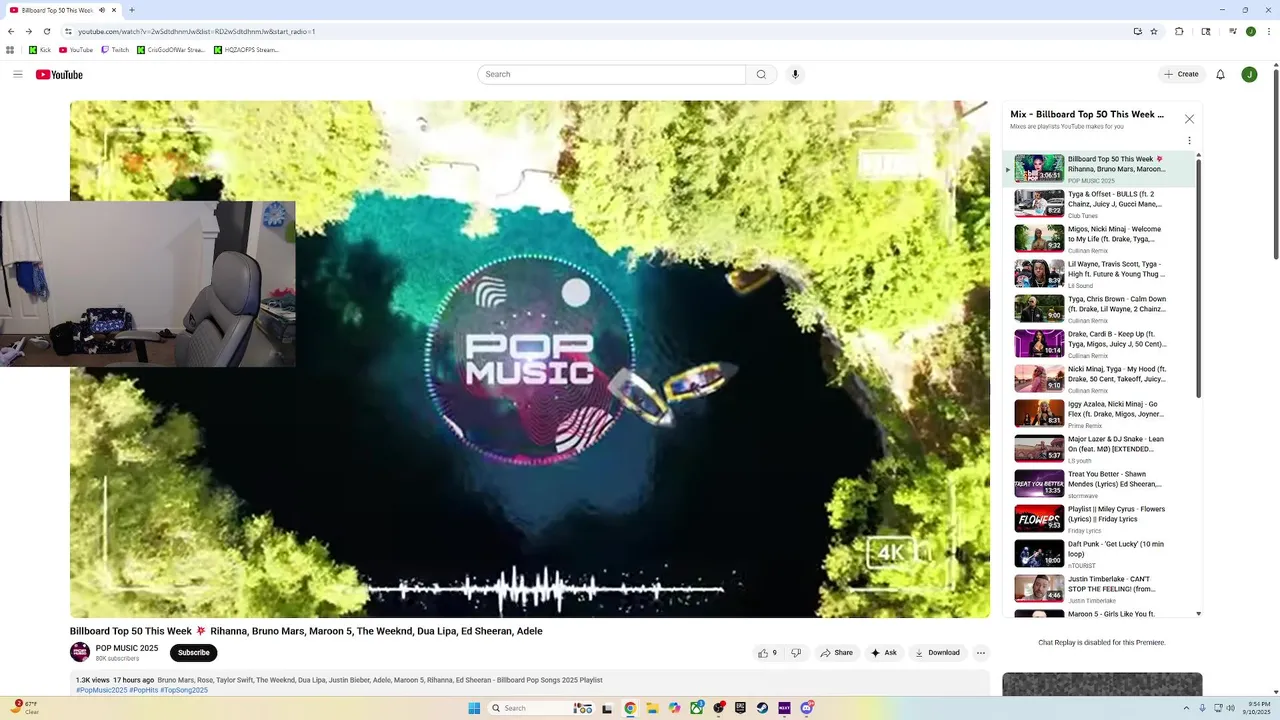Like the video with thumbs up
This screenshot has width=1280, height=720.
pos(768,653)
